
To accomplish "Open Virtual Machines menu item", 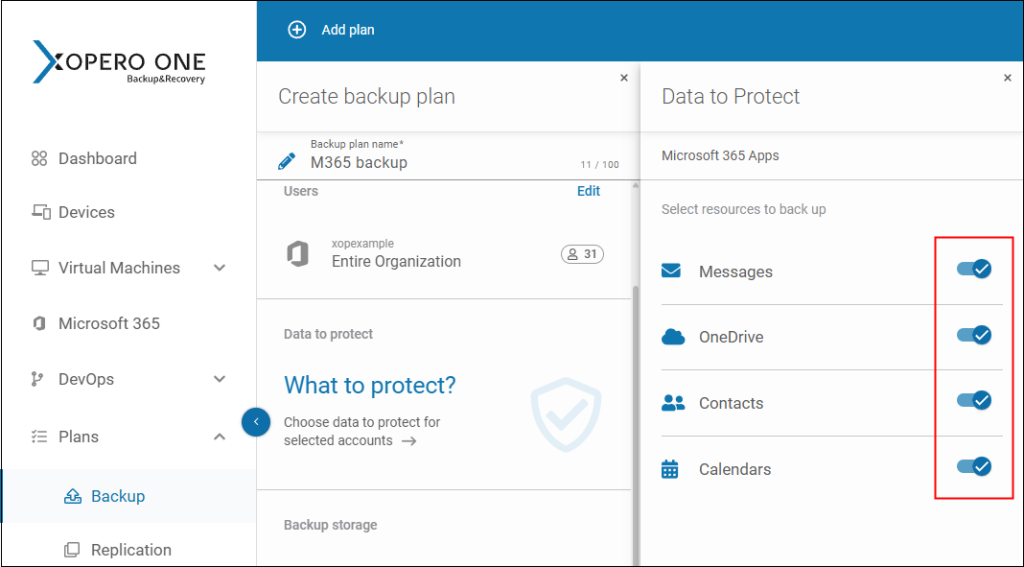I will click(119, 268).
